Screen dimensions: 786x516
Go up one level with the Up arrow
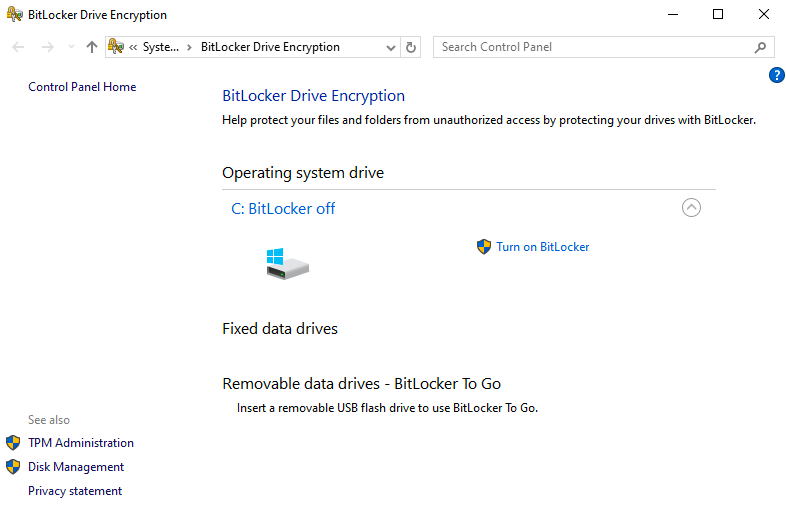tap(92, 47)
